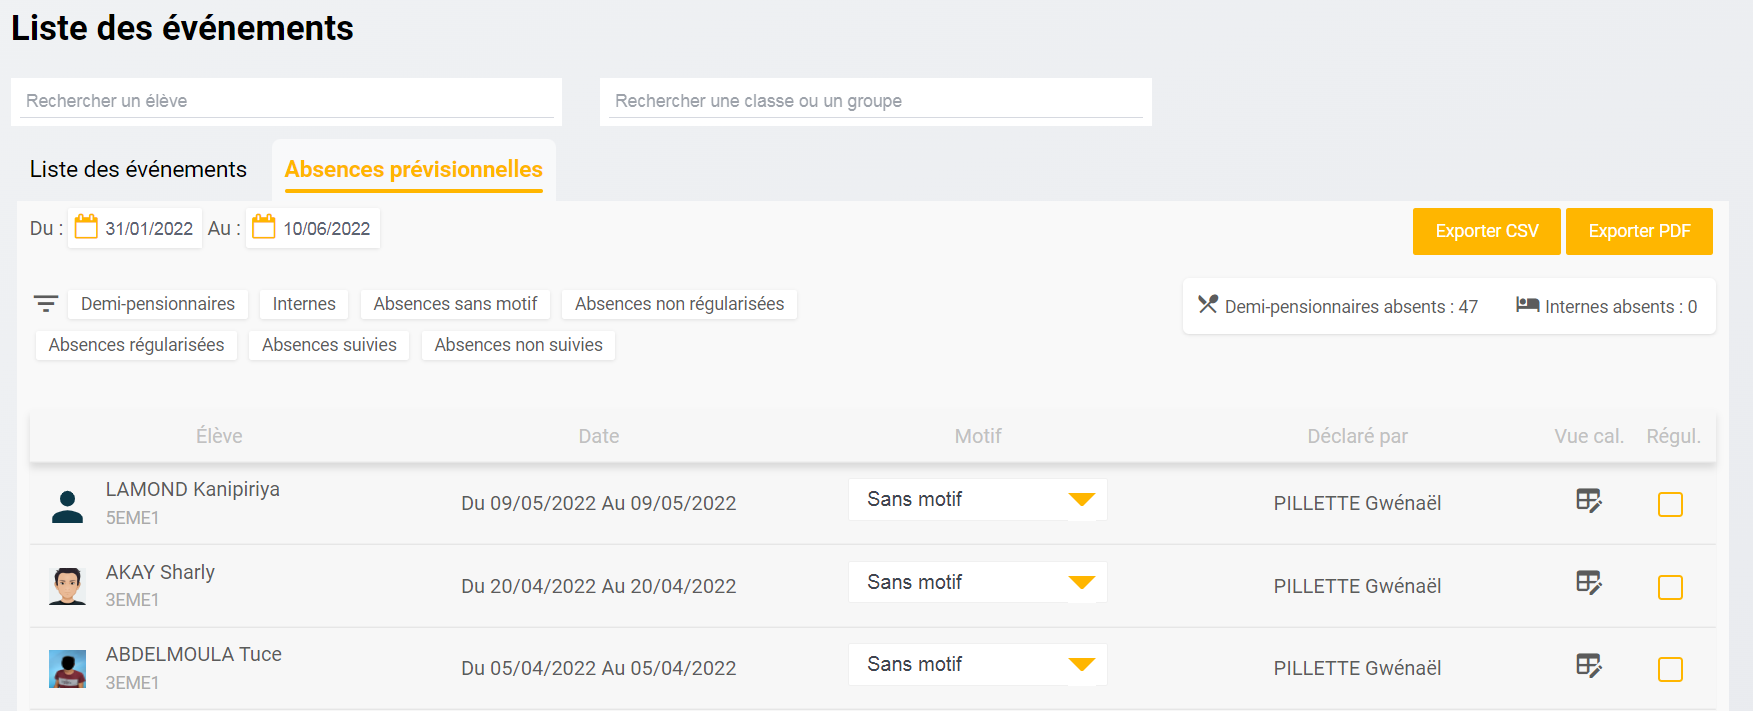Export the list with Exporter PDF

pos(1639,231)
